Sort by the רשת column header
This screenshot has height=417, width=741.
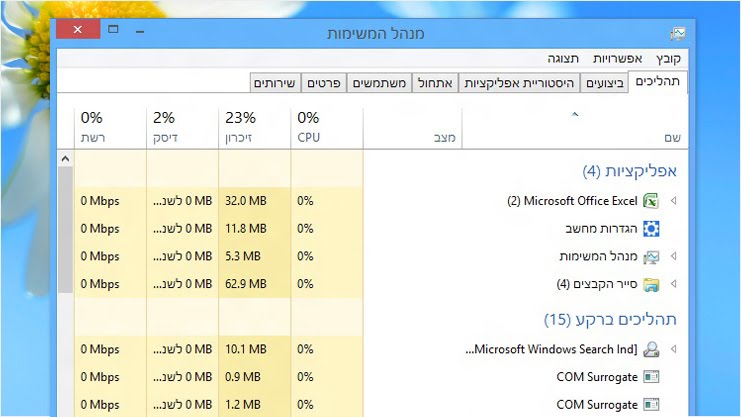click(110, 128)
